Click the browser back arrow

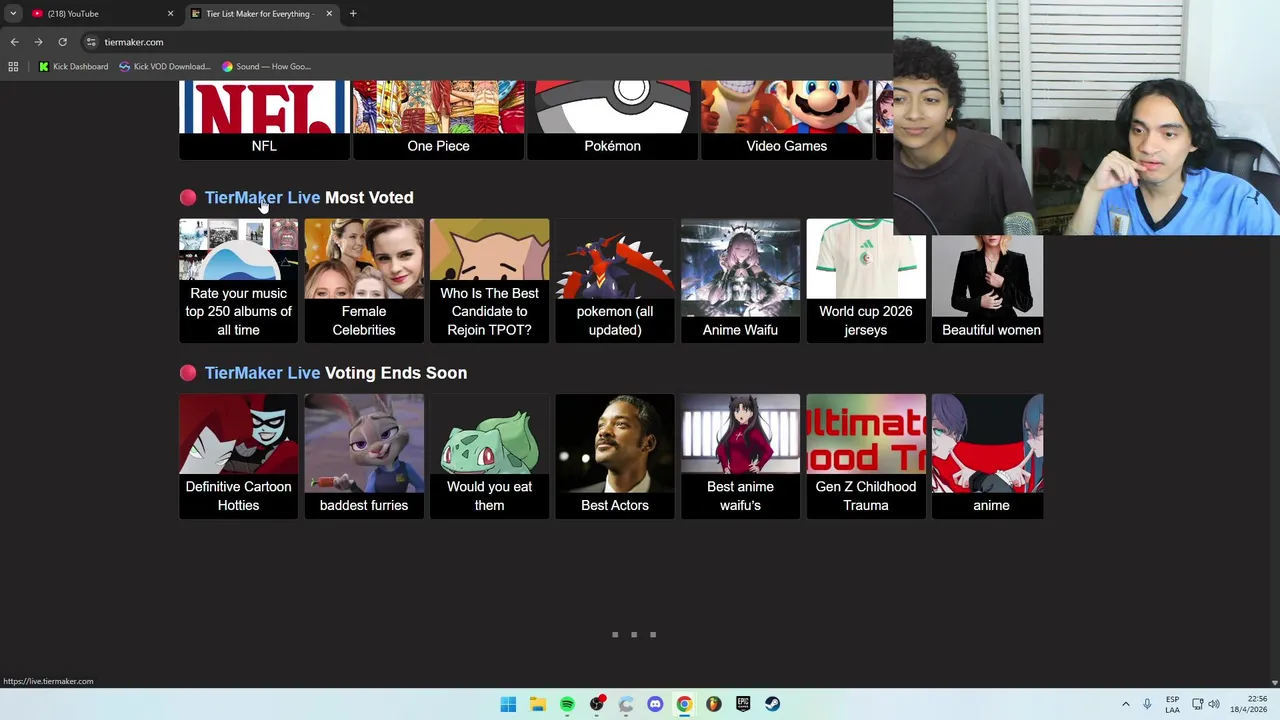point(14,42)
